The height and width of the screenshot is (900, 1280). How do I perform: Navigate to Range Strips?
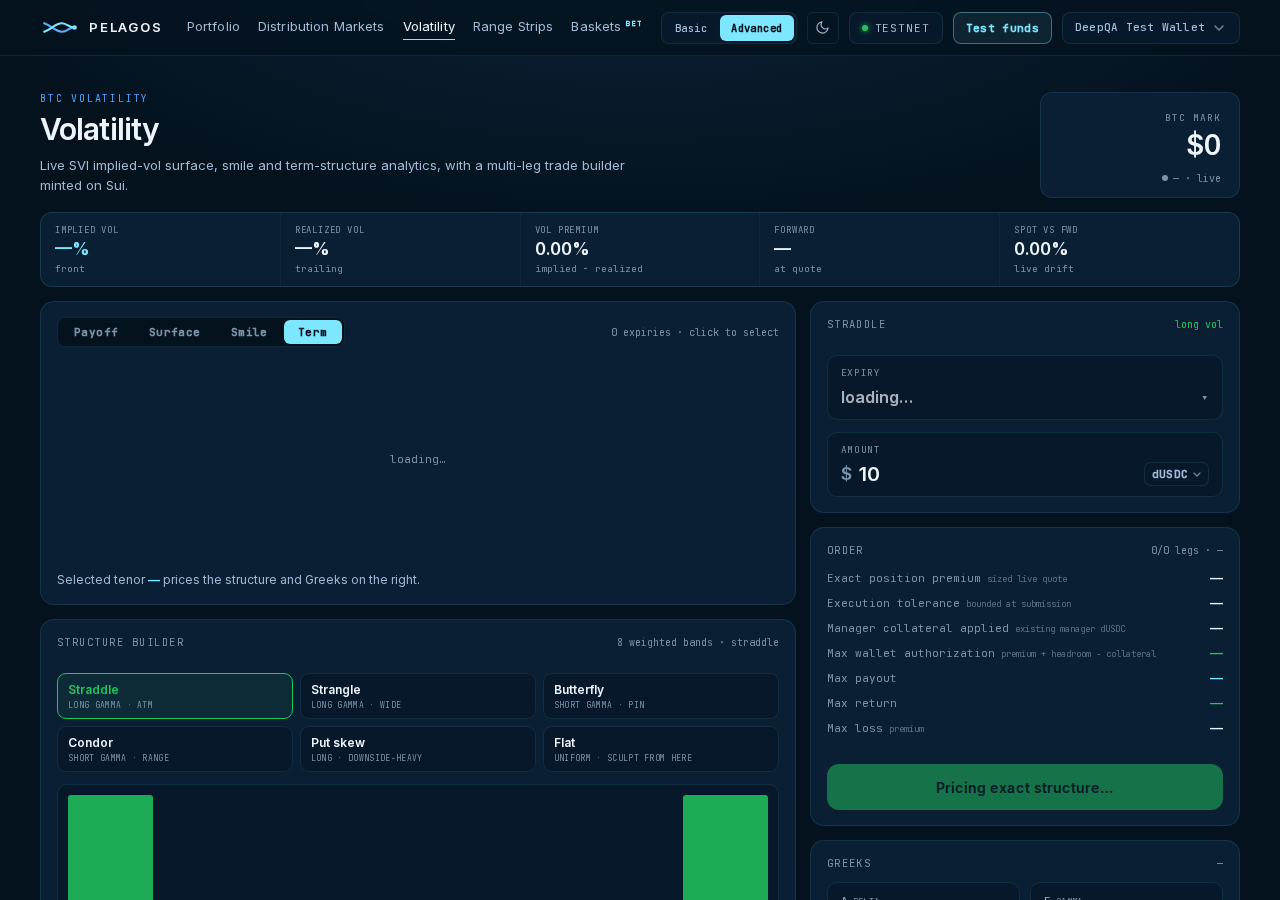513,27
